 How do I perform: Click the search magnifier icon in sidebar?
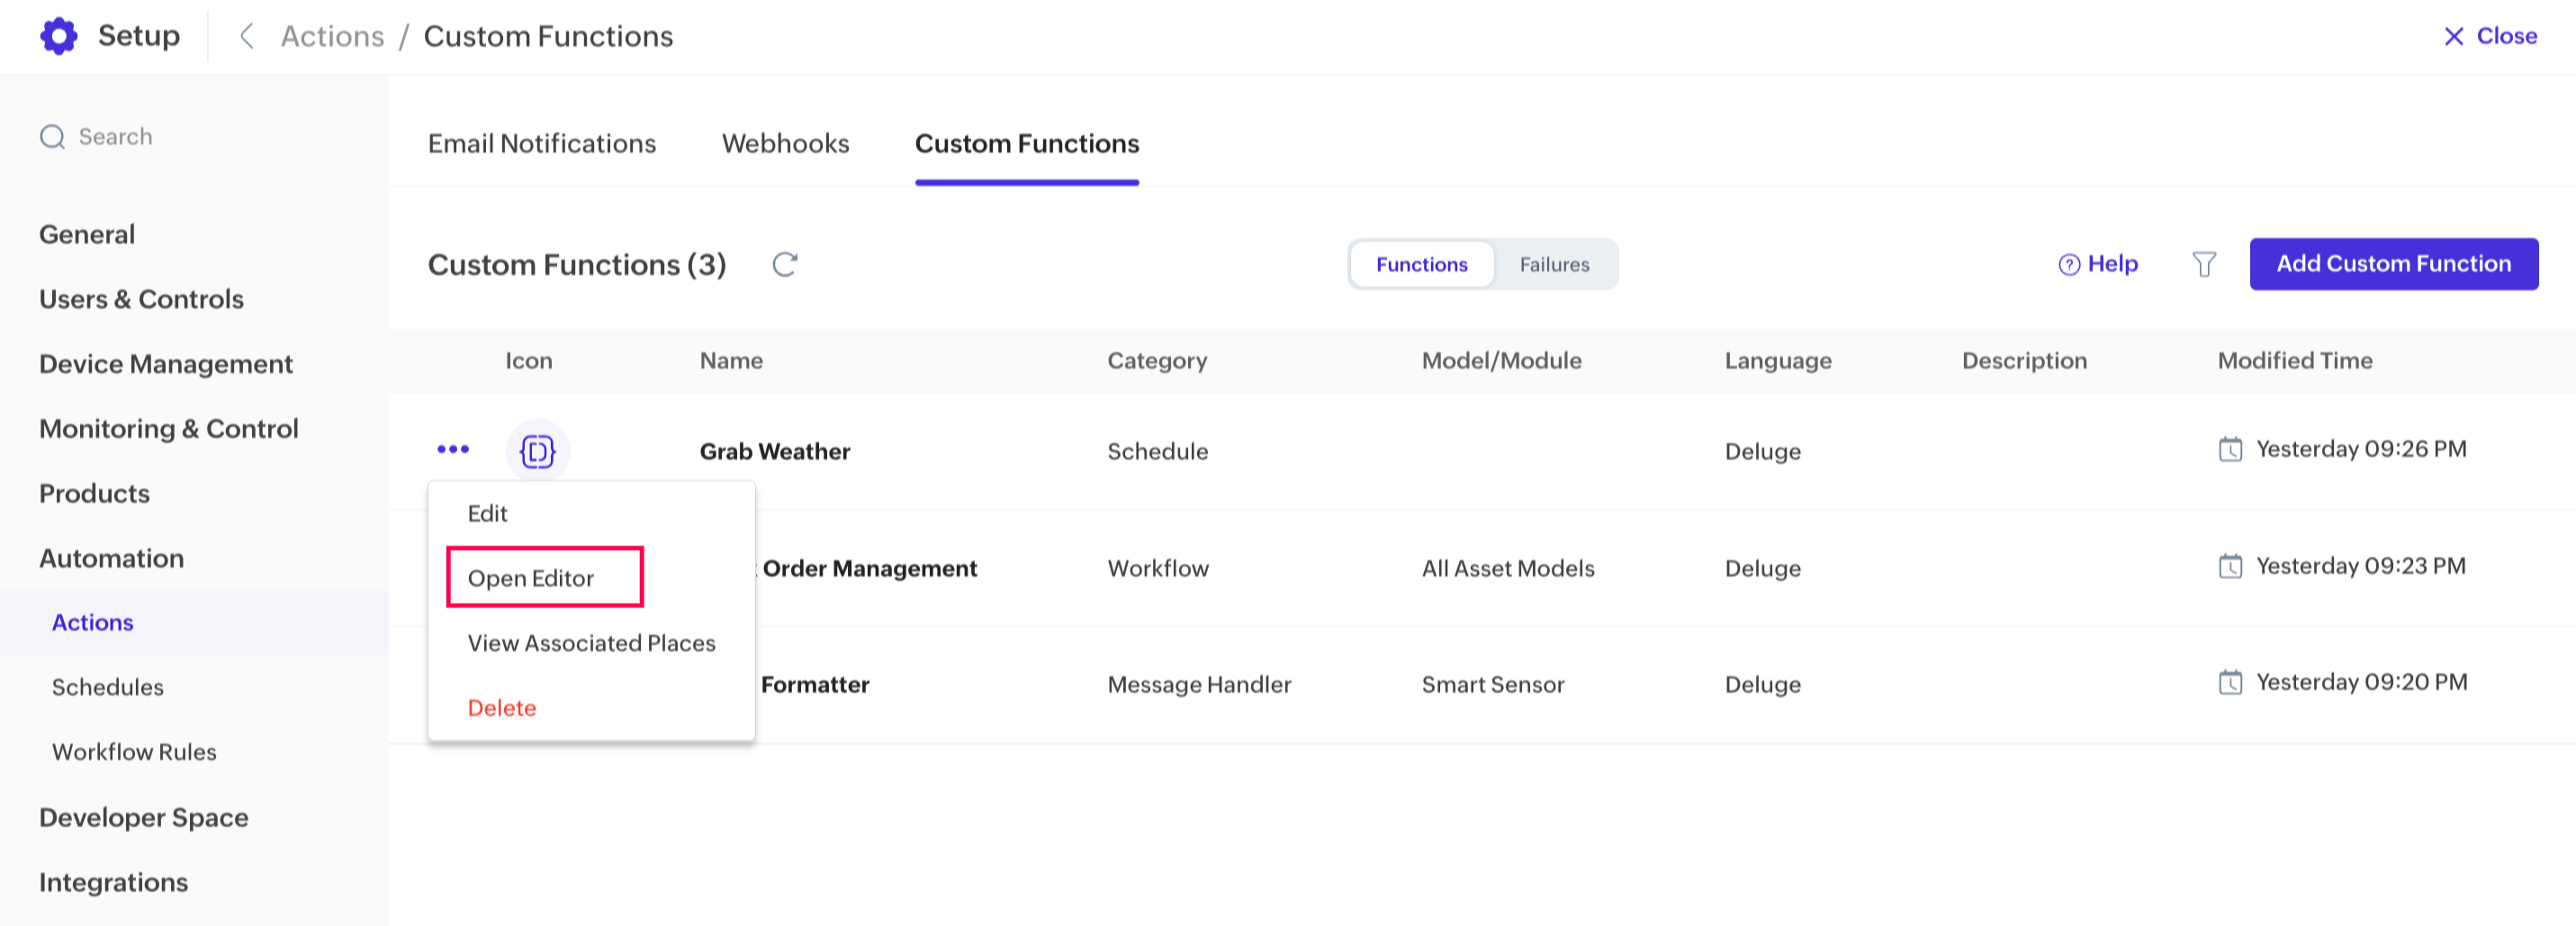pos(52,137)
